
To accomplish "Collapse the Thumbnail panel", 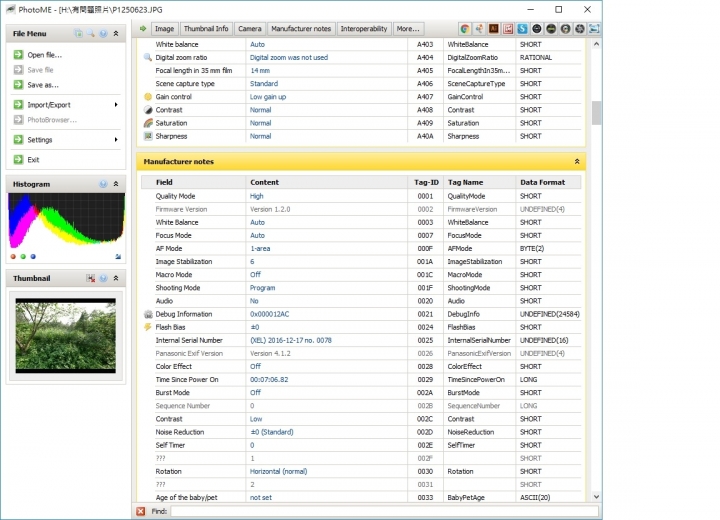I will (116, 278).
